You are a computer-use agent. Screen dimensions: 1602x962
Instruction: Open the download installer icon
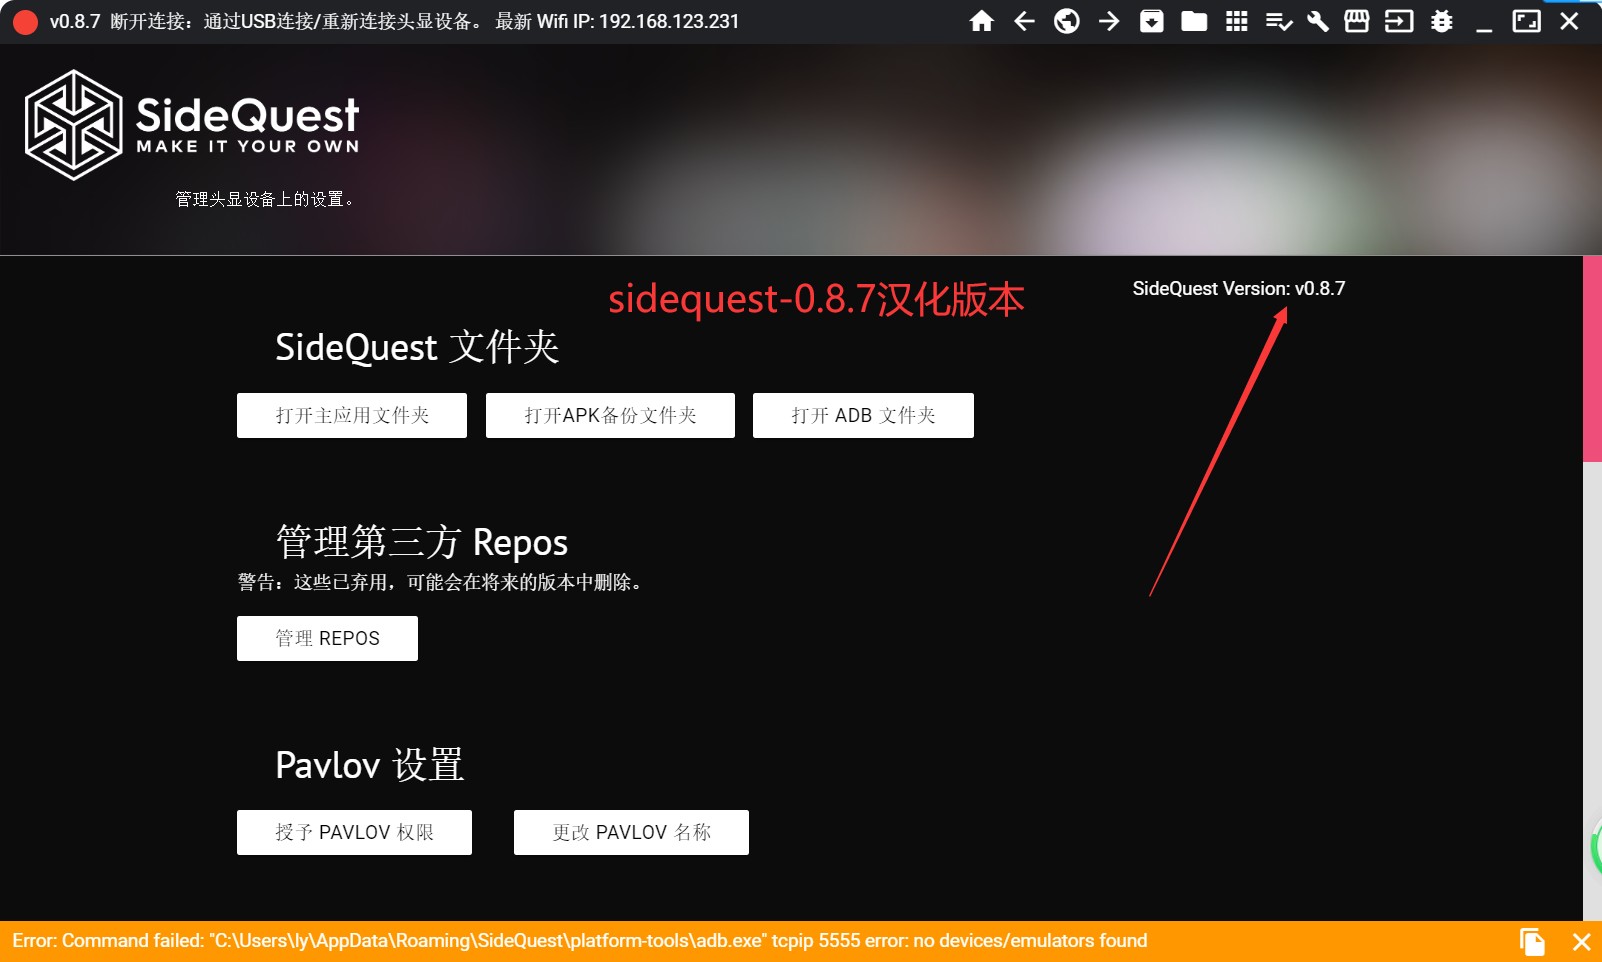[1152, 21]
